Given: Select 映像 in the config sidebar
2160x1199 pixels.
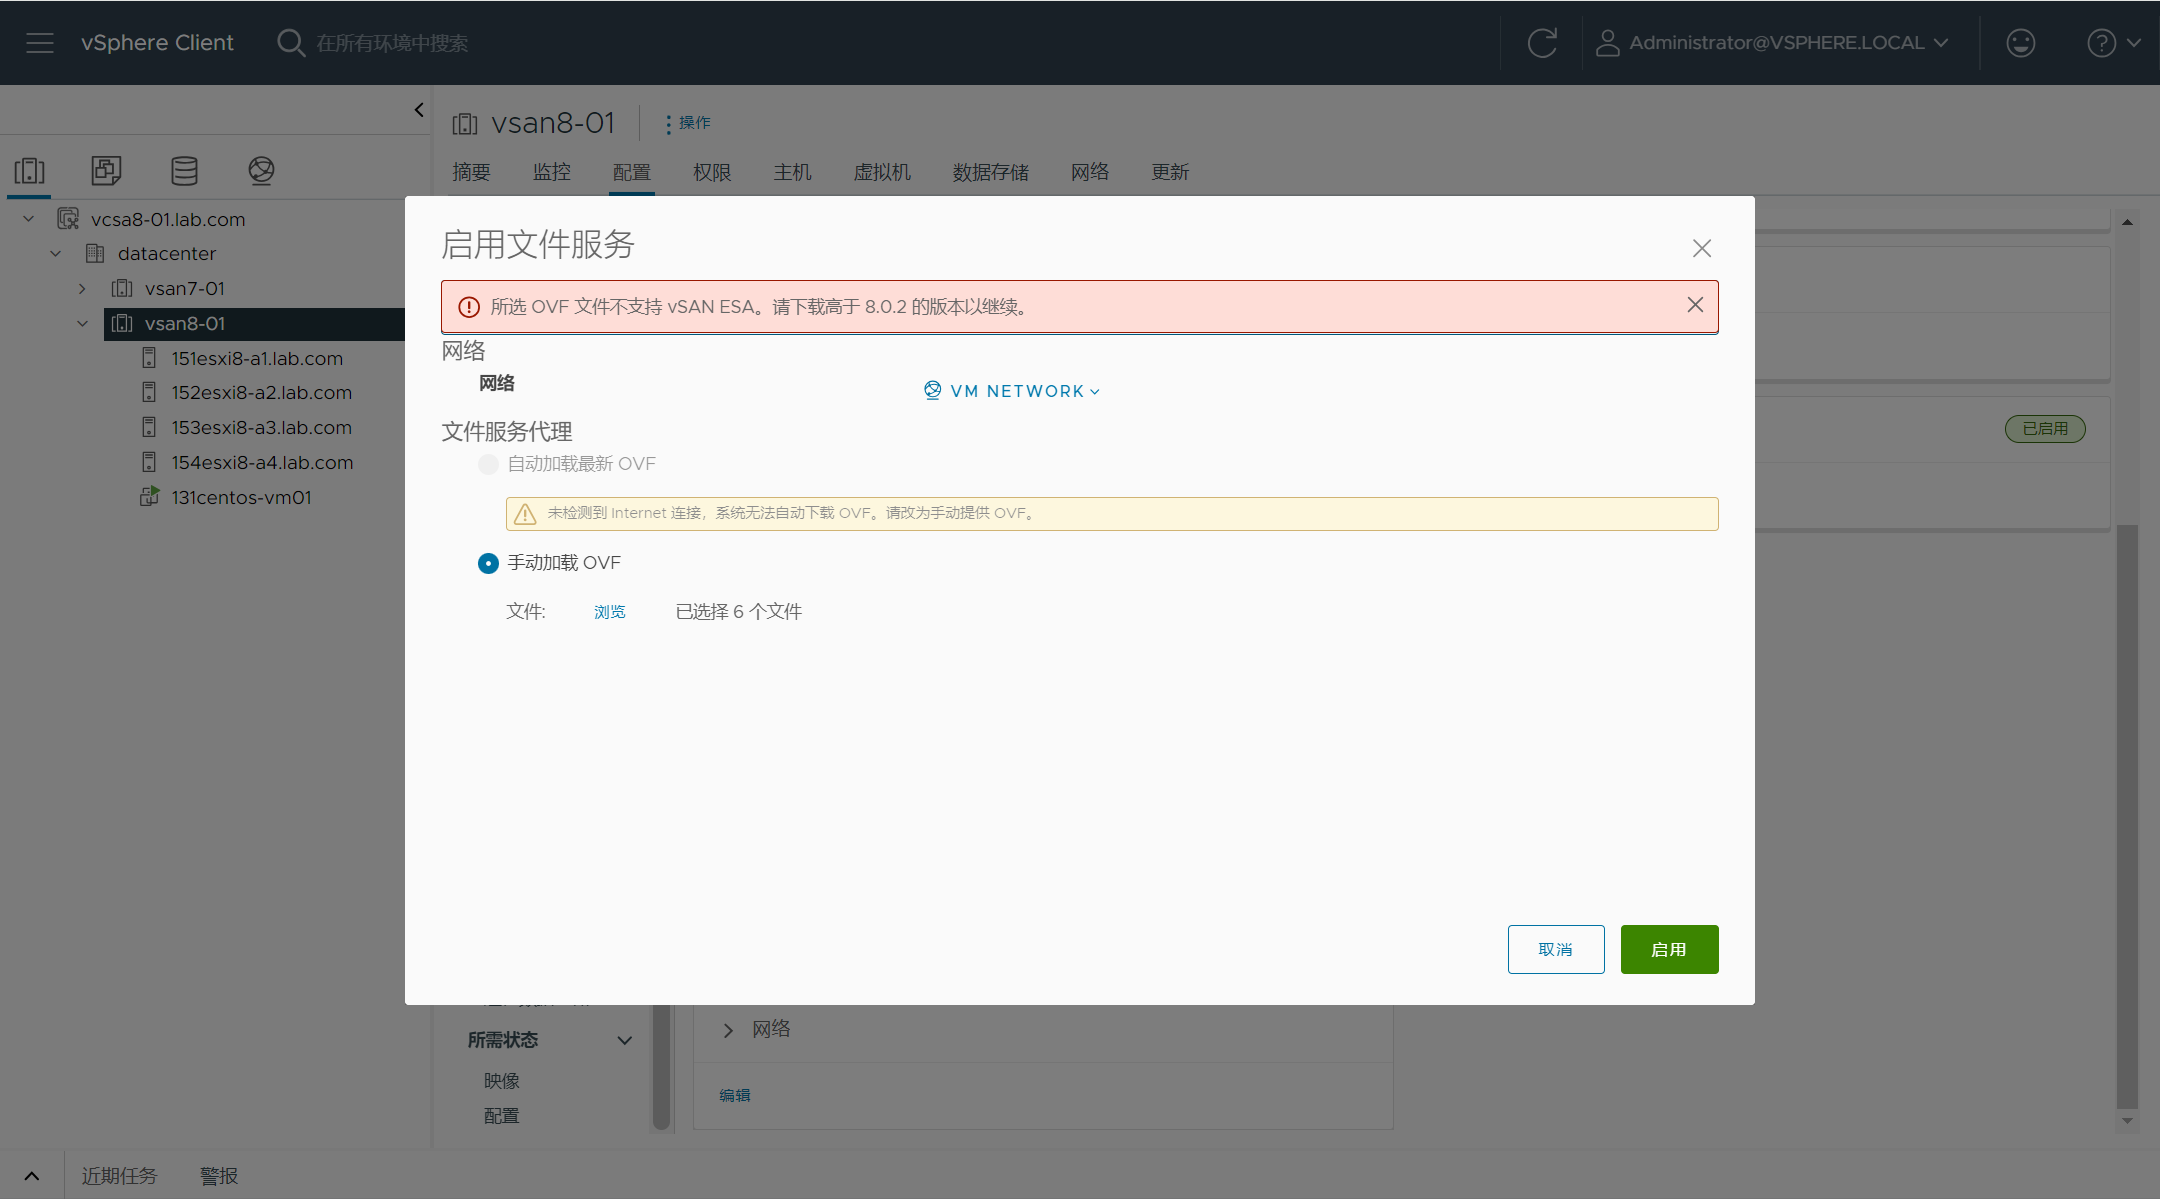Looking at the screenshot, I should [502, 1081].
